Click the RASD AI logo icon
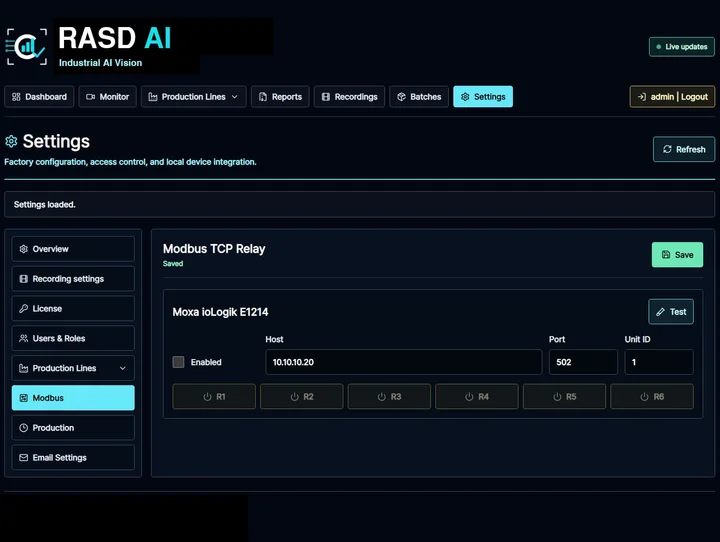Image resolution: width=720 pixels, height=542 pixels. click(x=26, y=47)
